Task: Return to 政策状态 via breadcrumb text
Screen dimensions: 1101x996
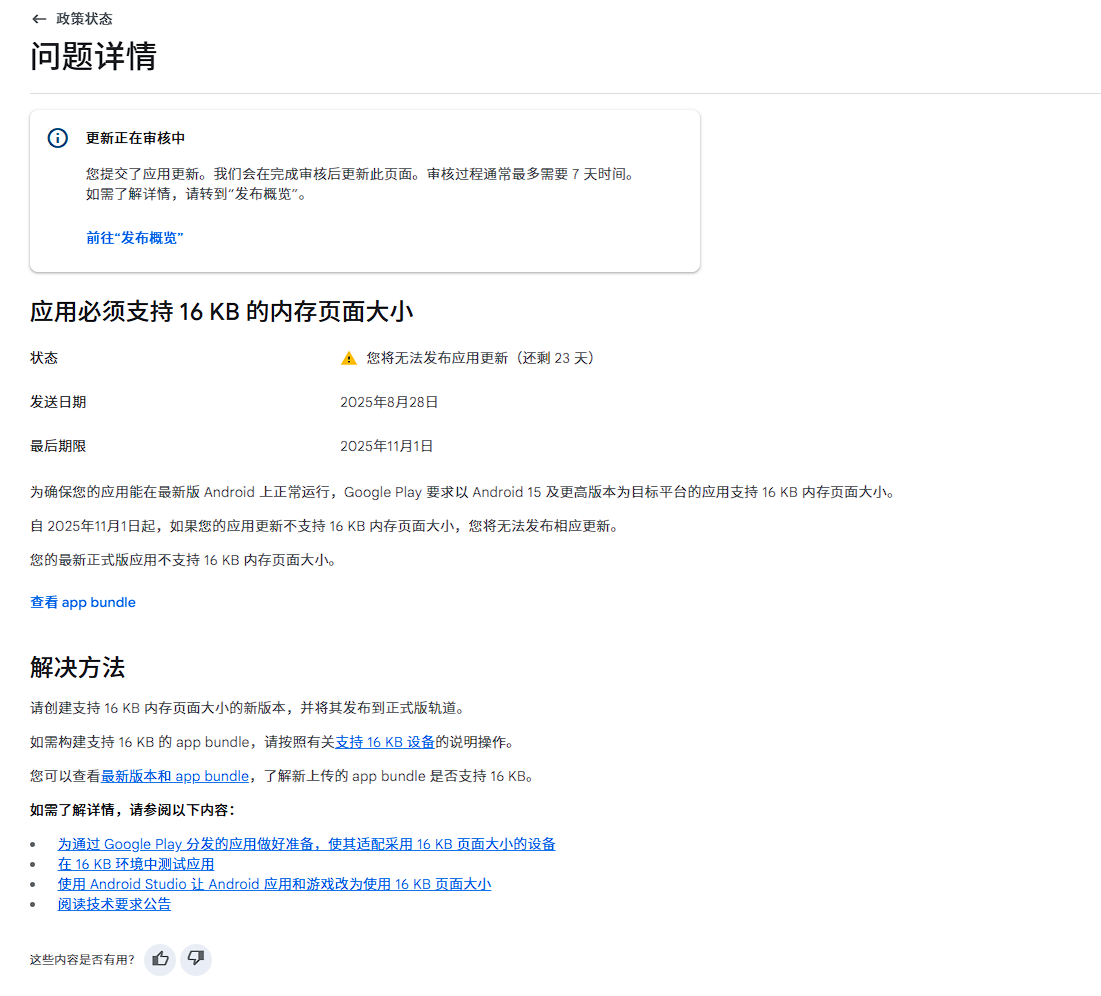Action: (84, 19)
